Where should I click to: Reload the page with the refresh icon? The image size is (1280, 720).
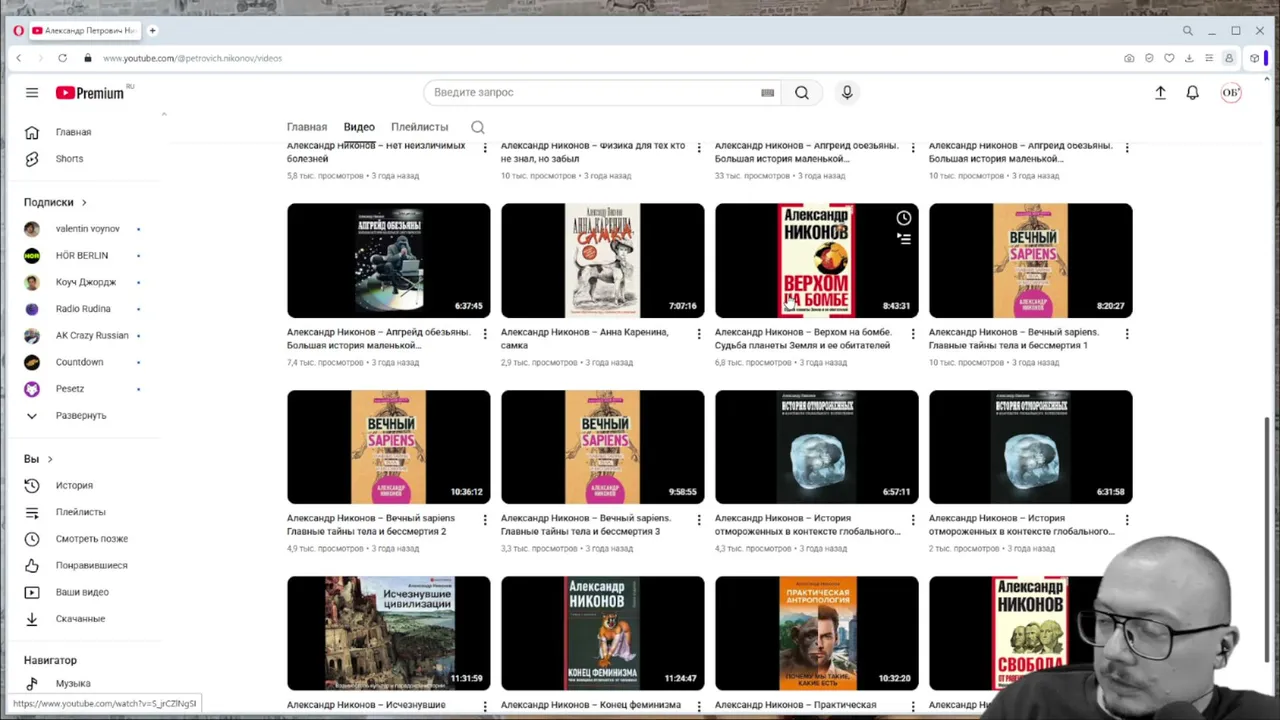[x=62, y=58]
